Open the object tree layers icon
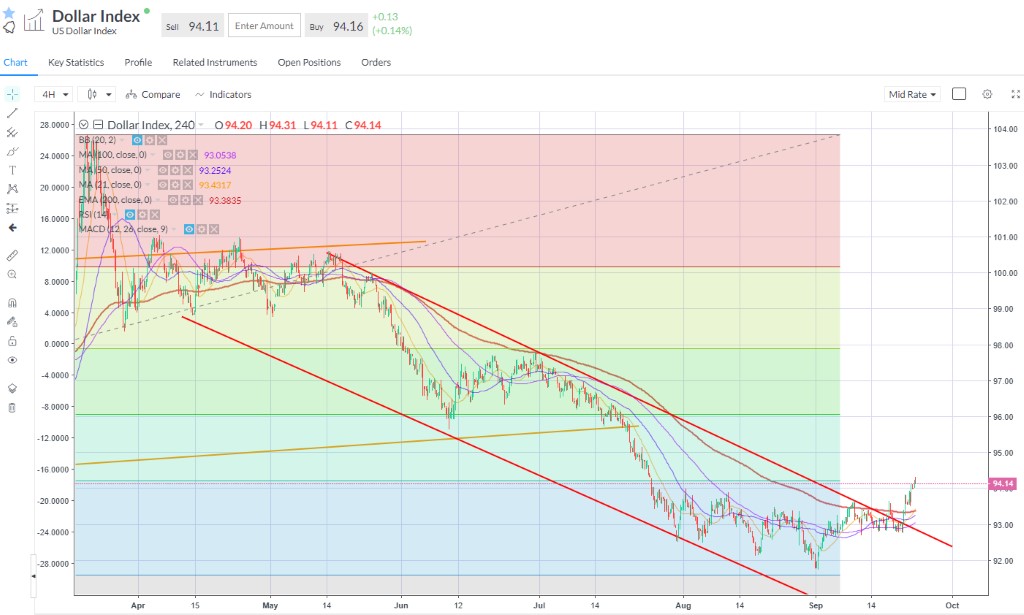1024x615 pixels. 12,388
